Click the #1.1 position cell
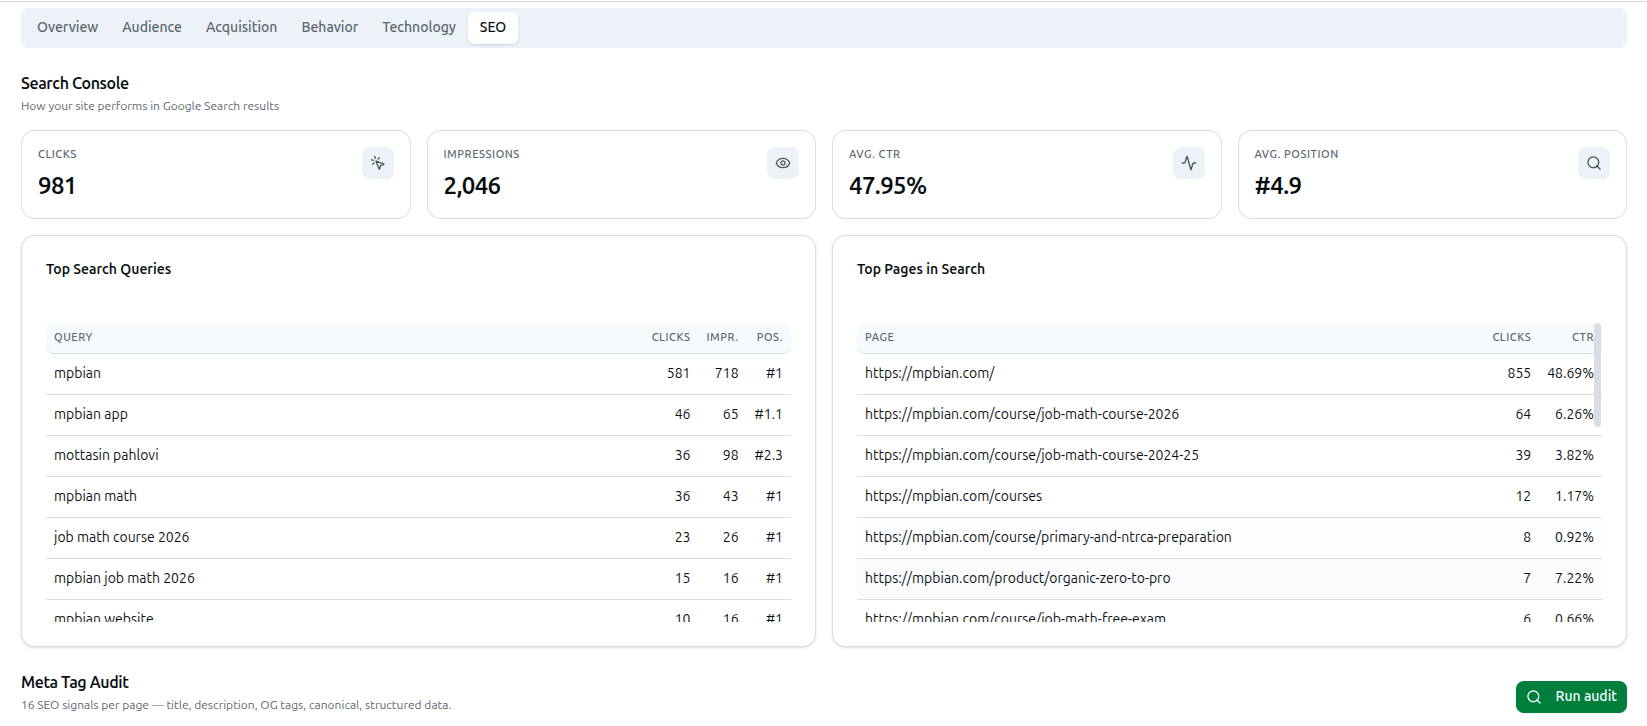 click(768, 414)
